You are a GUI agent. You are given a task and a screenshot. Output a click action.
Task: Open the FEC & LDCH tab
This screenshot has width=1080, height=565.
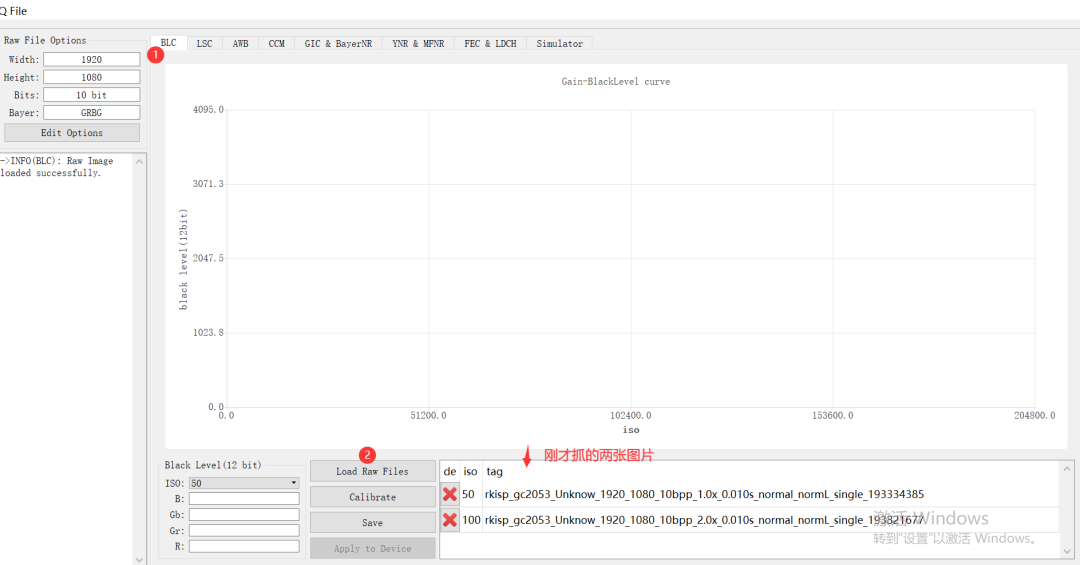coord(491,44)
